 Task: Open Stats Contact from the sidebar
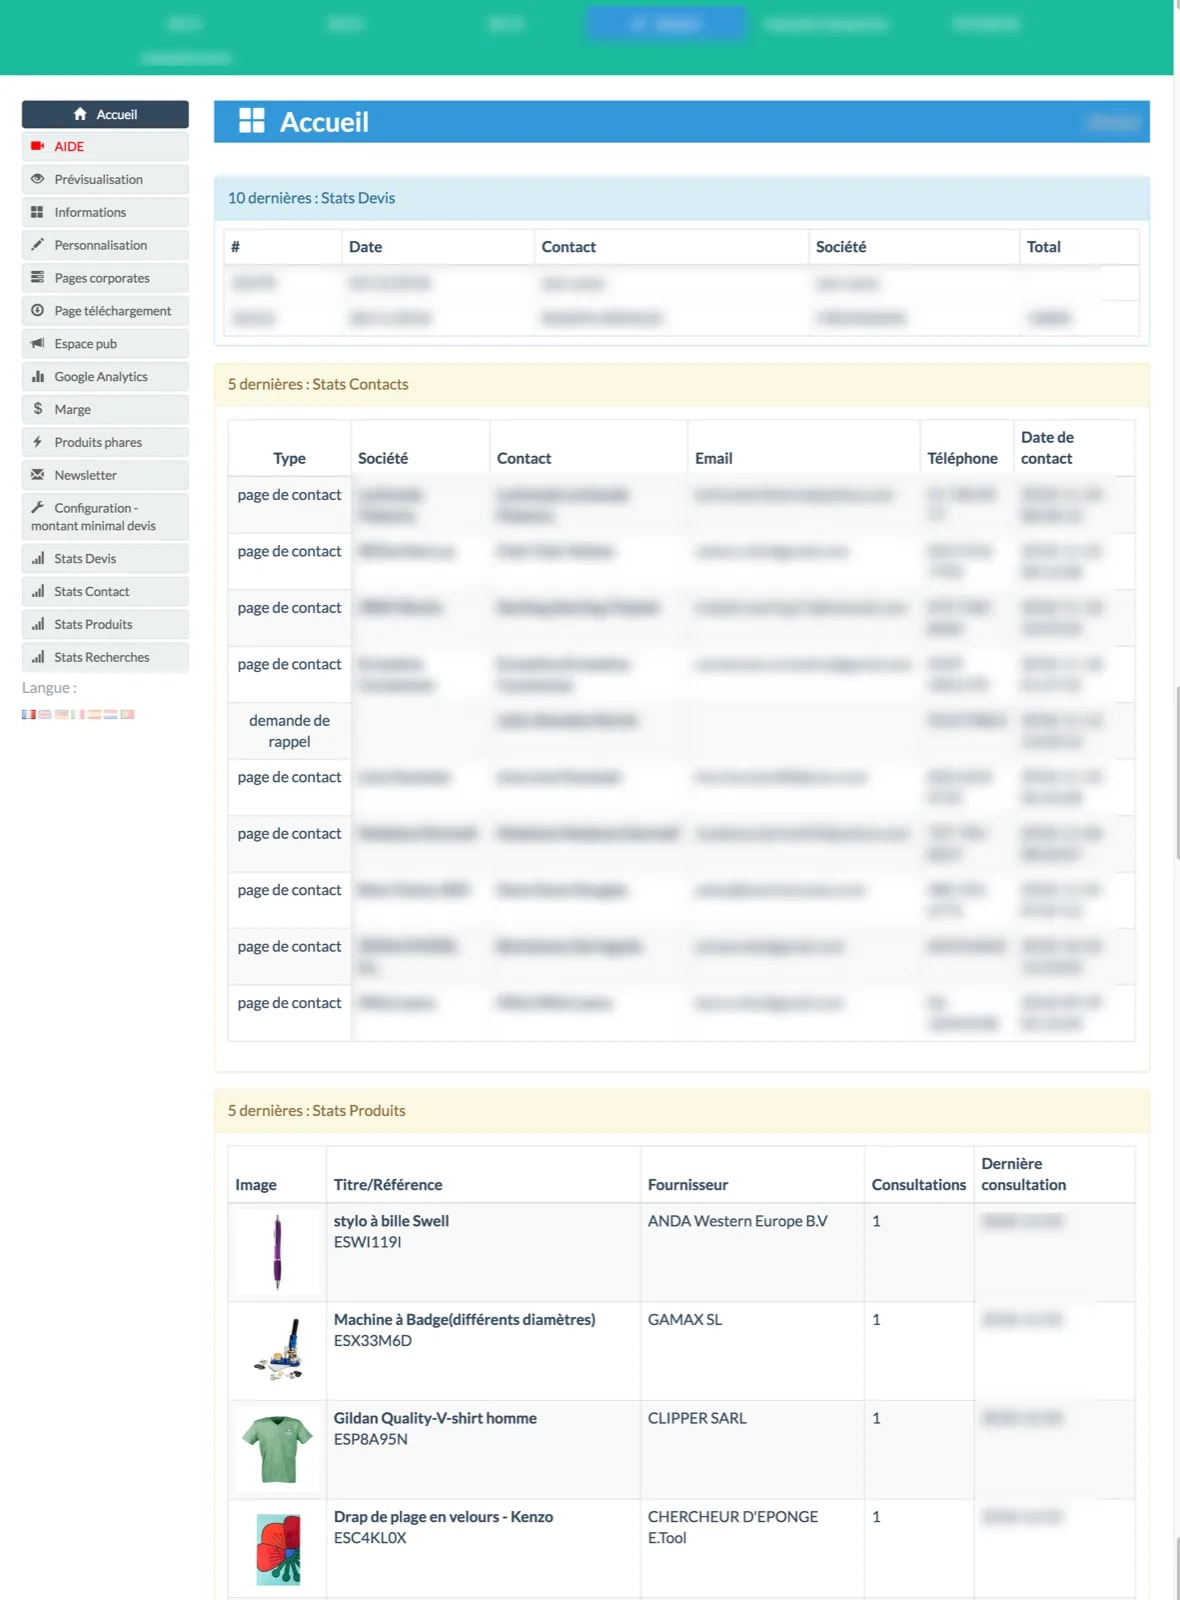[105, 591]
